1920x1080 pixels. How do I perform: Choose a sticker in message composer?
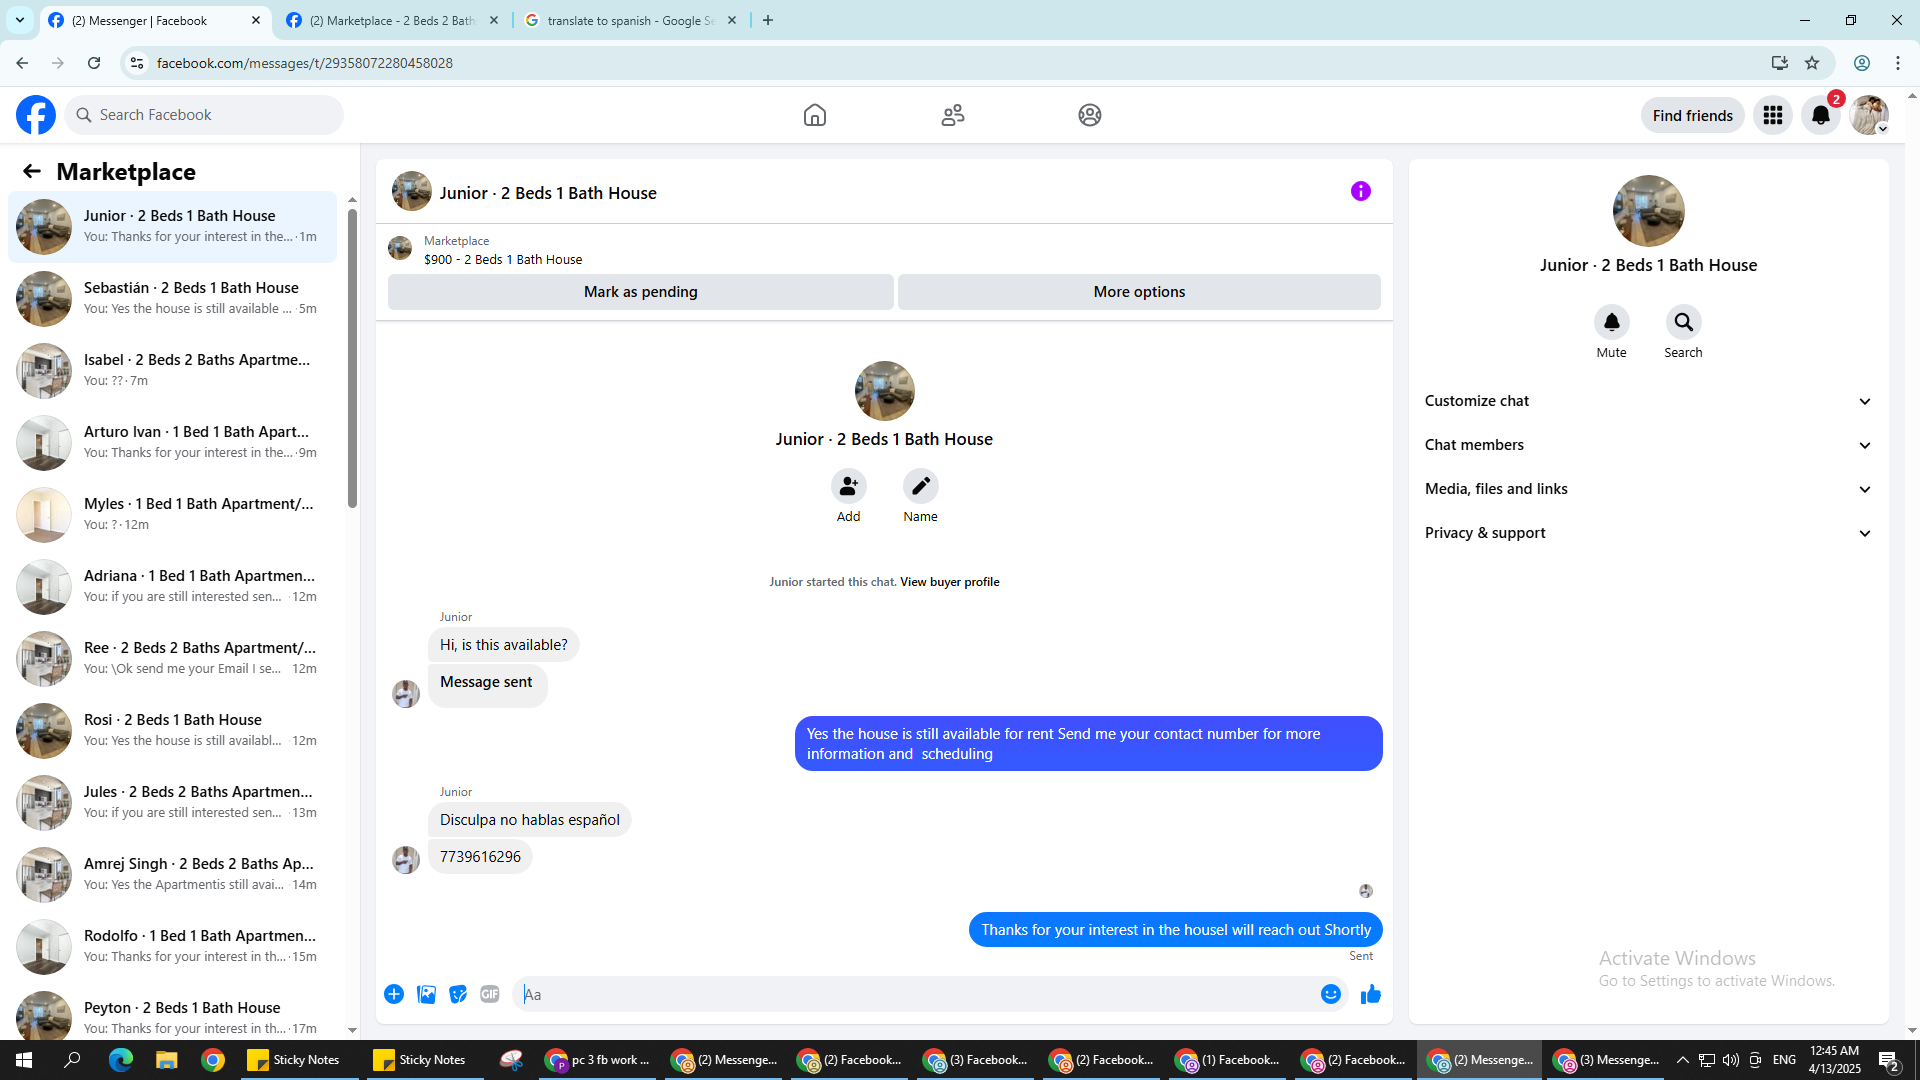[x=458, y=994]
